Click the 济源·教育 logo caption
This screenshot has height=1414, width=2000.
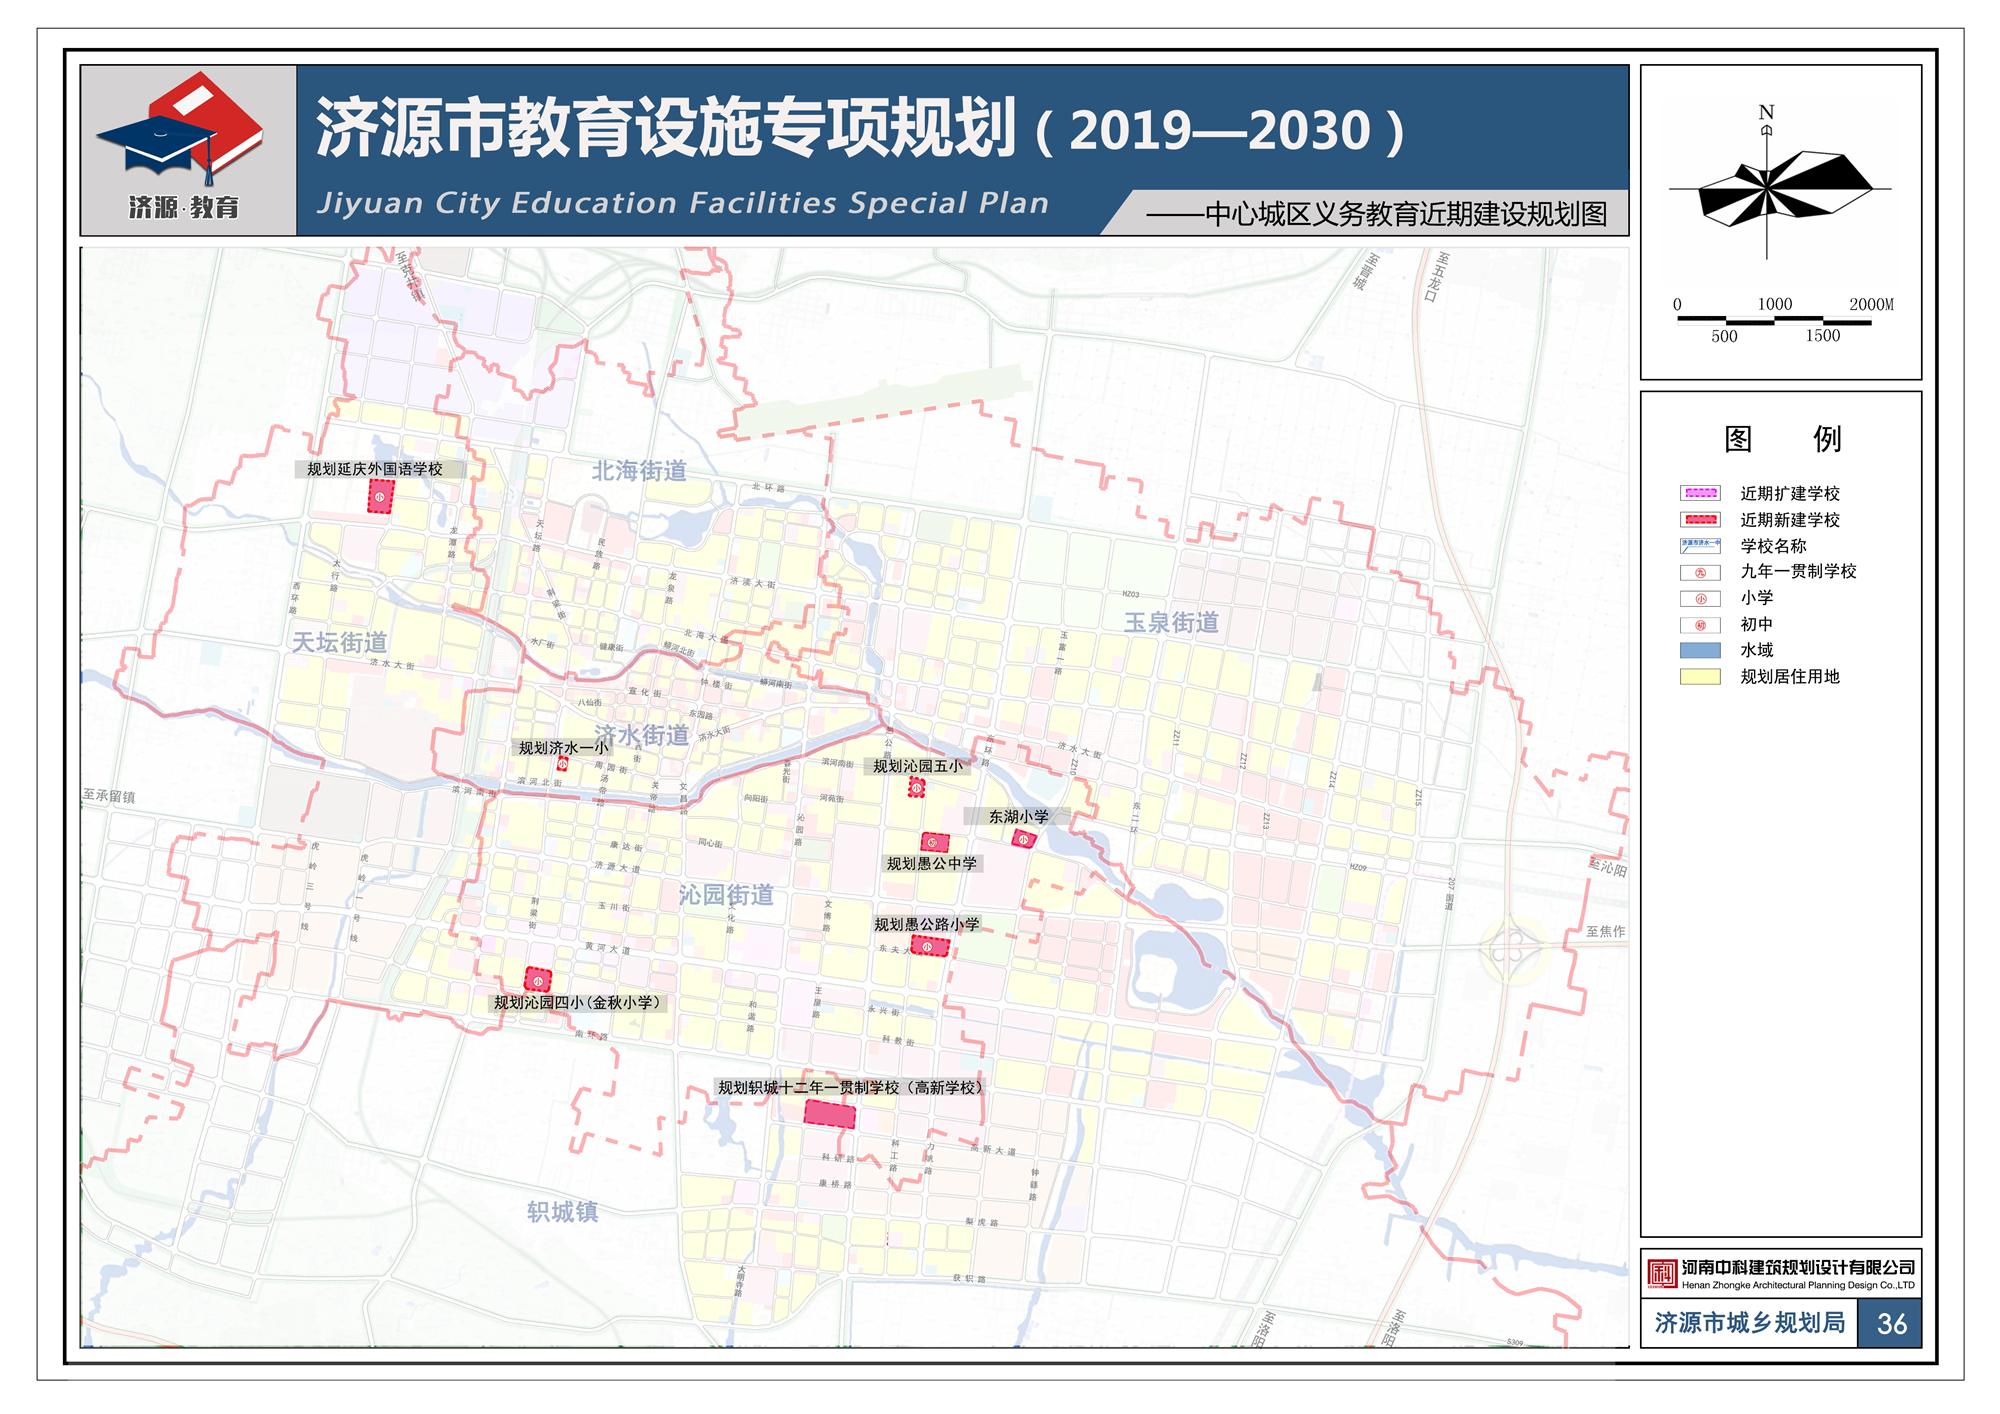(184, 207)
